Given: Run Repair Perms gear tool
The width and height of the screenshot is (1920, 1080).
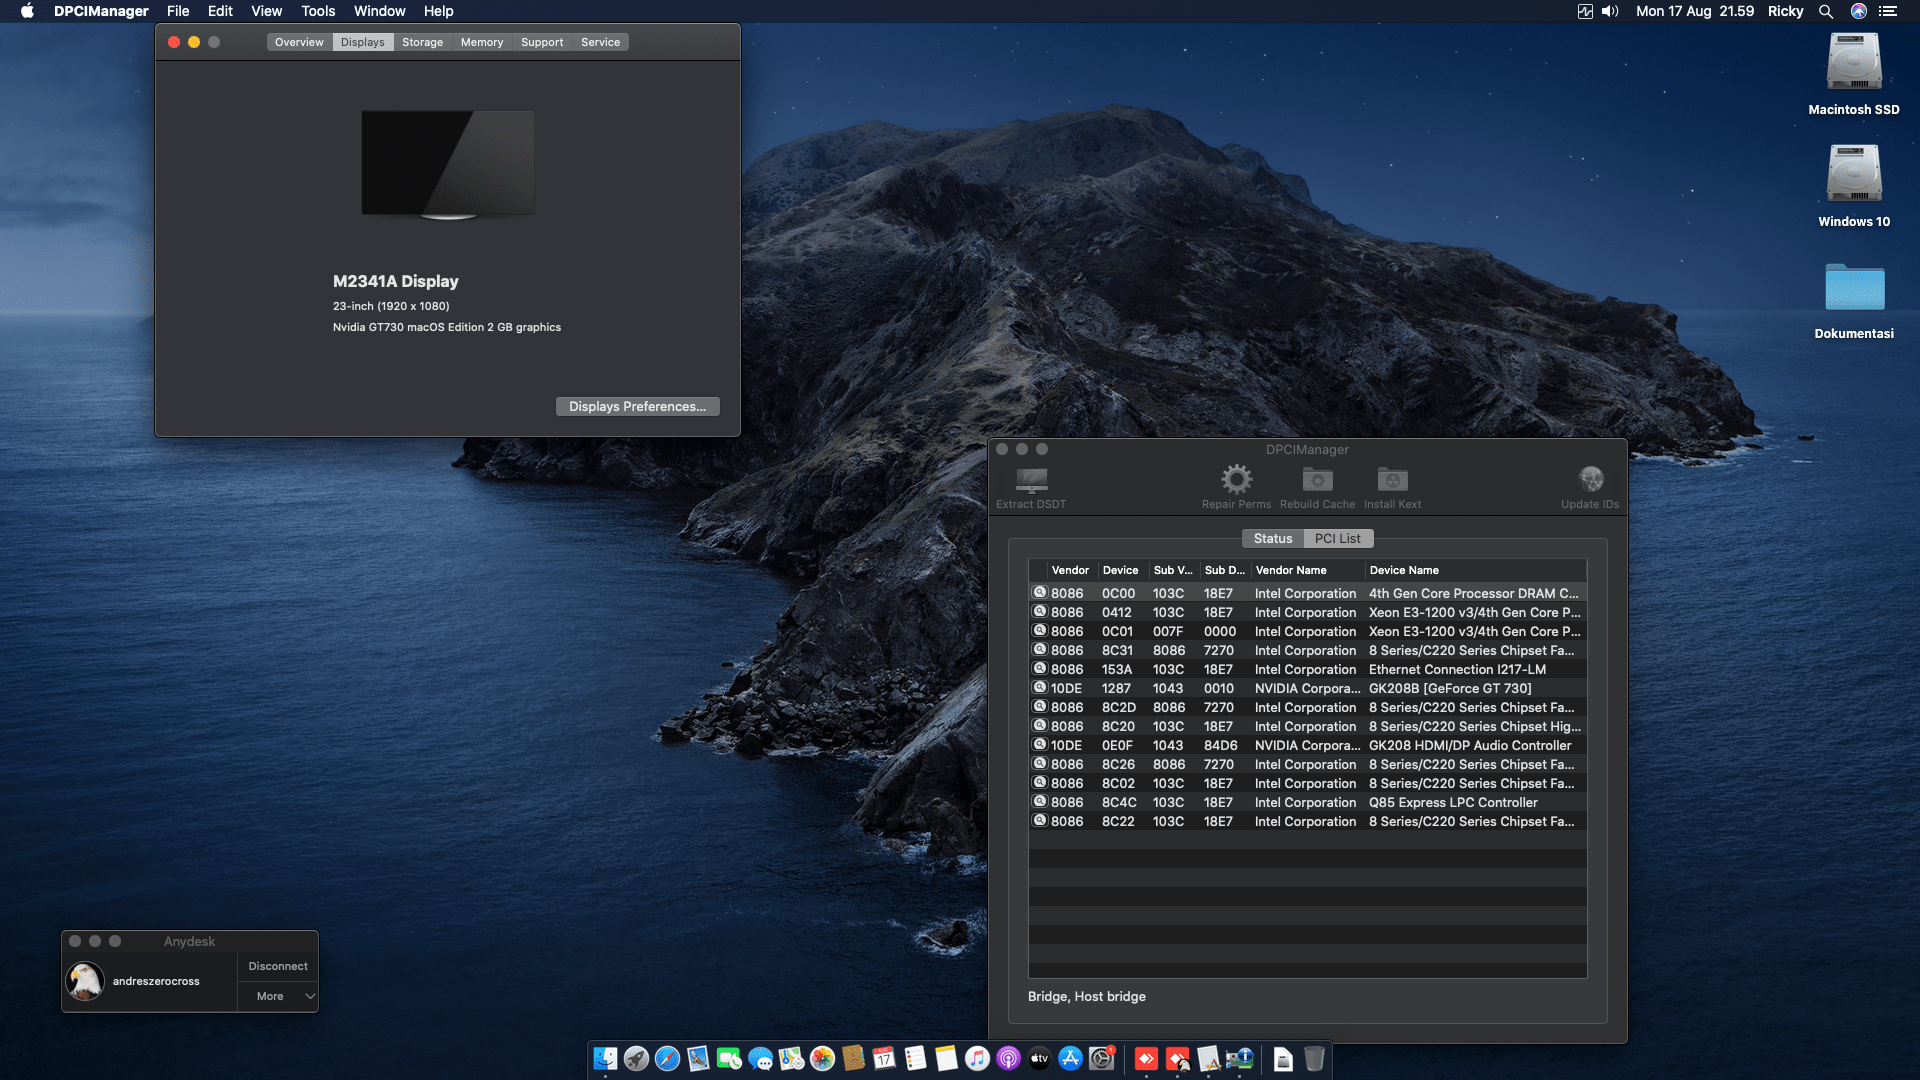Looking at the screenshot, I should tap(1236, 480).
